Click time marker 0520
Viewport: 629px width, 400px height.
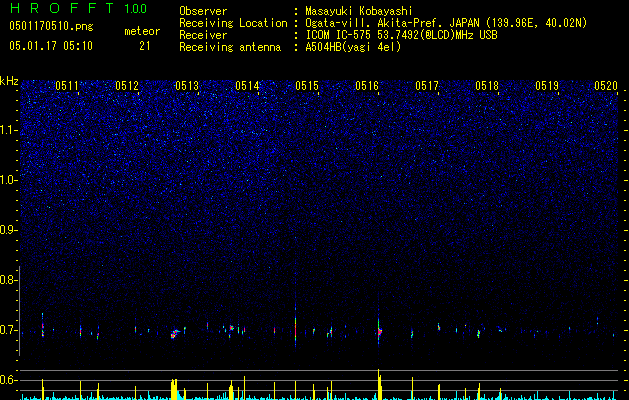click(x=606, y=86)
